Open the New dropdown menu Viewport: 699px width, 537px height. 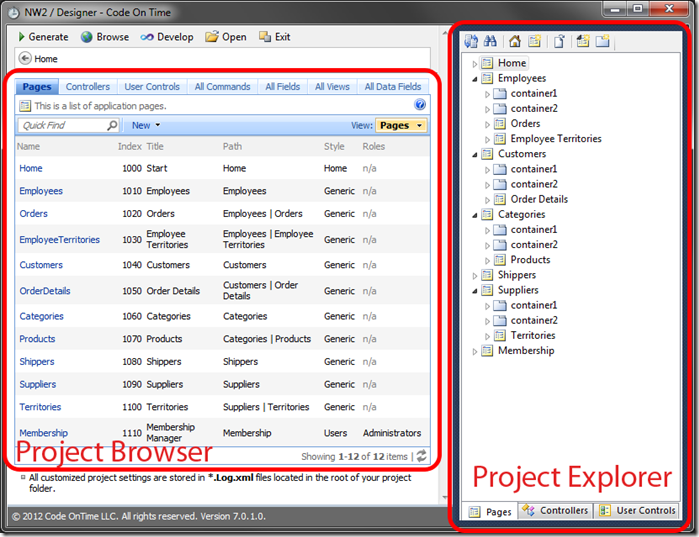(x=145, y=126)
